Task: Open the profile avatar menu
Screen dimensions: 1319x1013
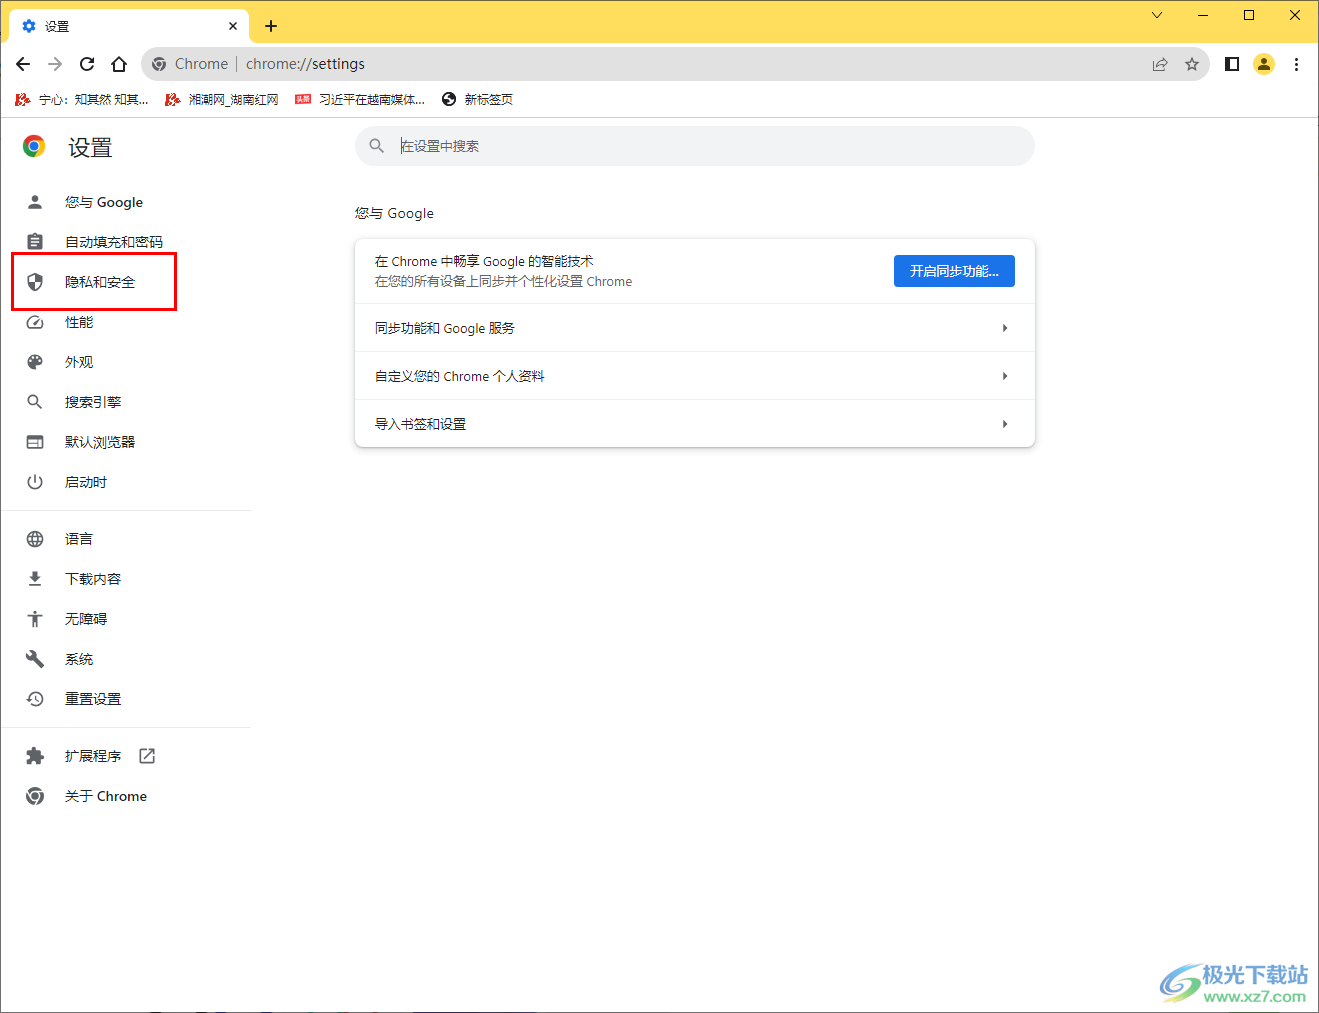Action: point(1264,64)
